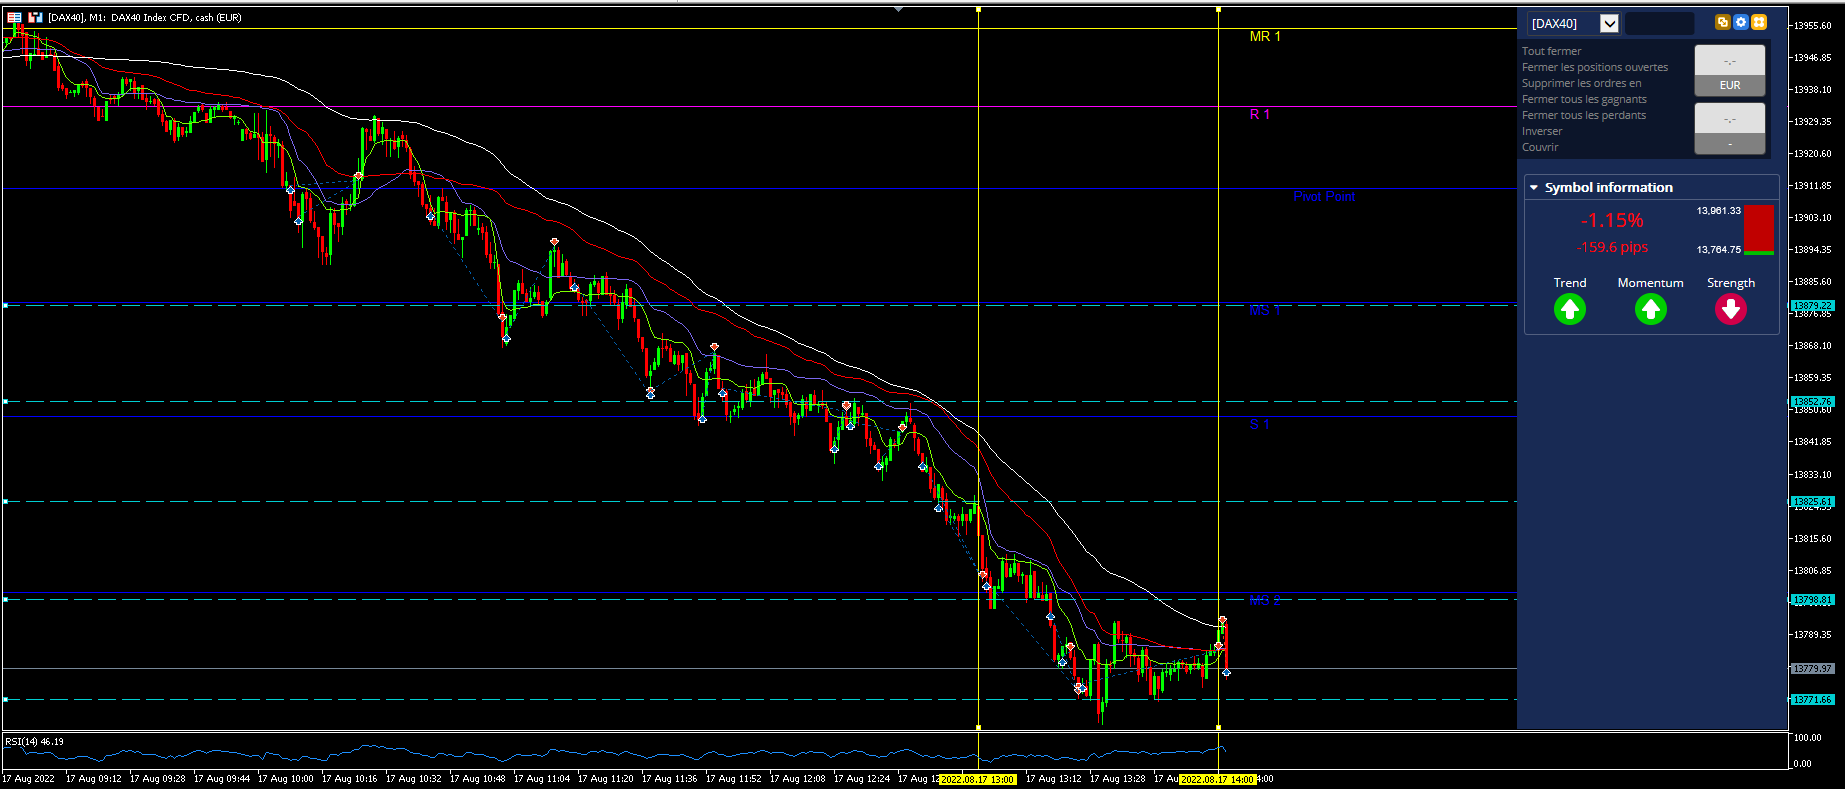Open the DAX40 symbol dropdown
Viewport: 1845px width, 789px height.
(1609, 23)
